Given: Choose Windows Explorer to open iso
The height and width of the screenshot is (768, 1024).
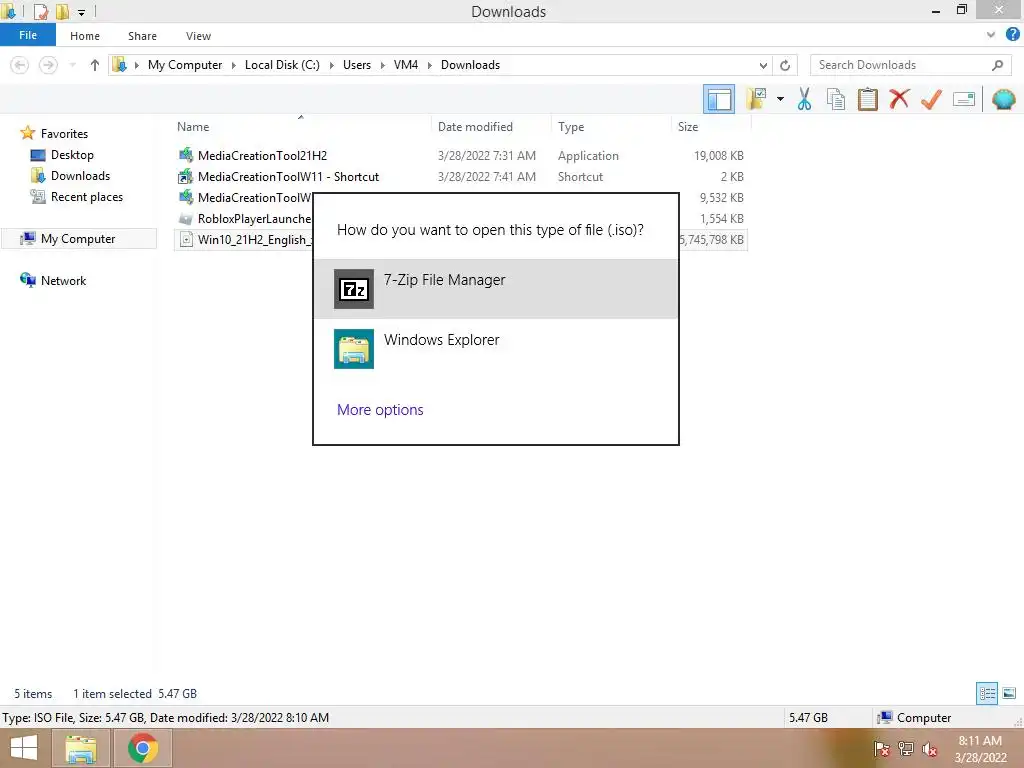Looking at the screenshot, I should [496, 349].
